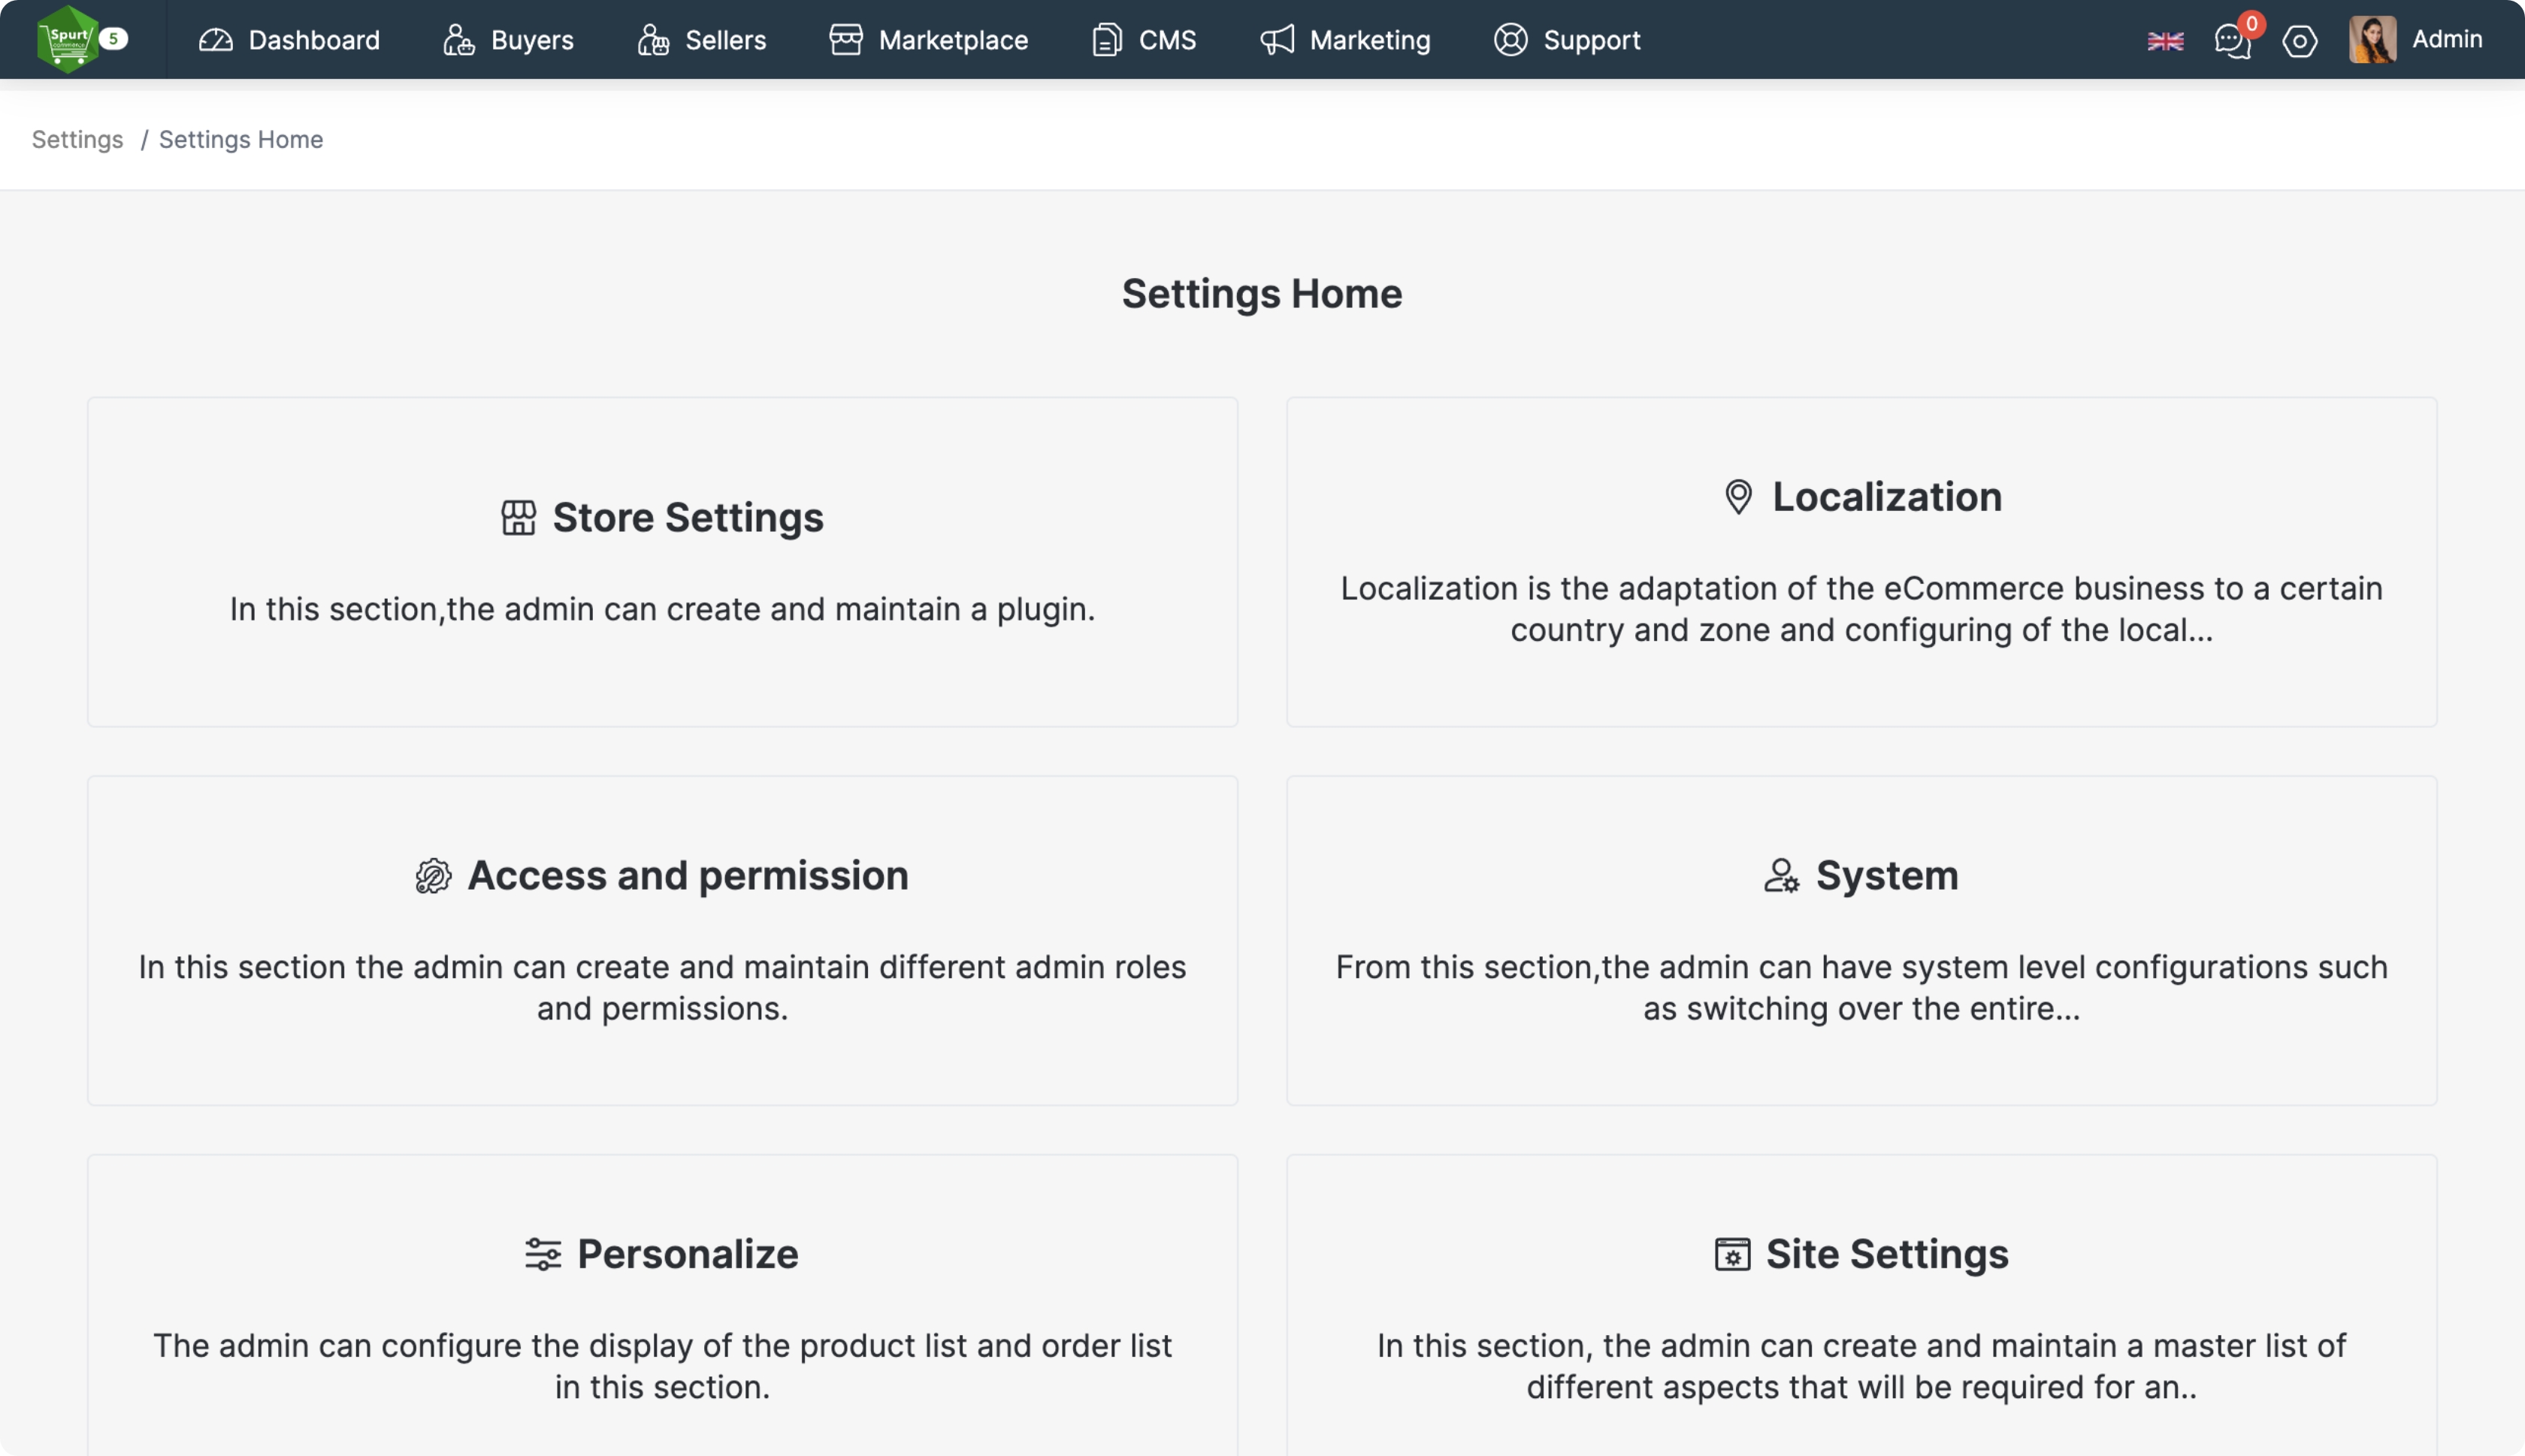The height and width of the screenshot is (1456, 2525).
Task: Click Store Settings plugin description text
Action: 662,609
